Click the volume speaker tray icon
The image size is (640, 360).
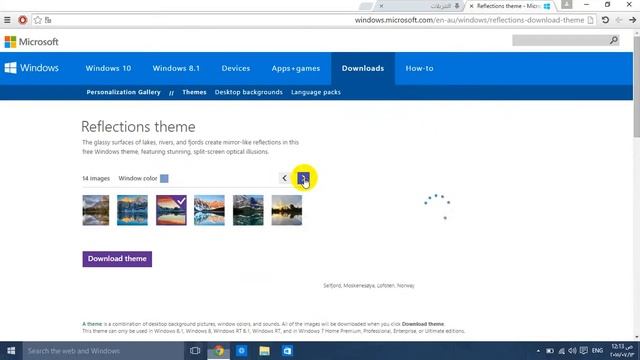[572, 351]
